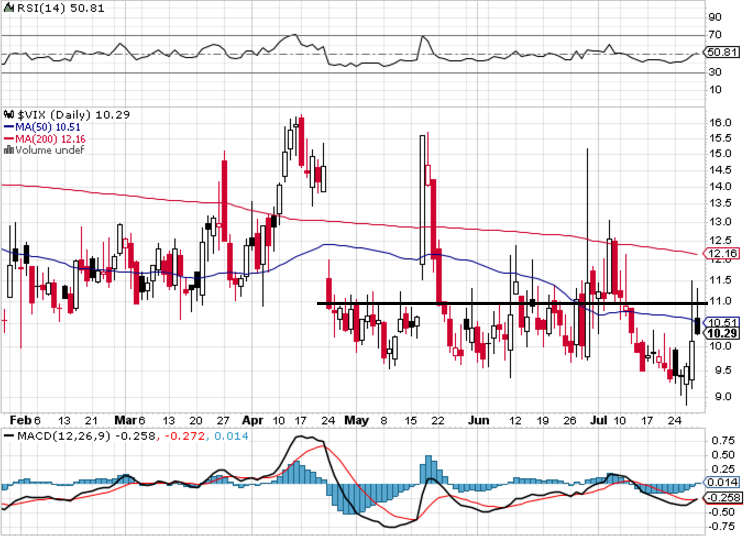Click the blue MA(50) legend line marker
This screenshot has height=536, width=748.
(6, 127)
